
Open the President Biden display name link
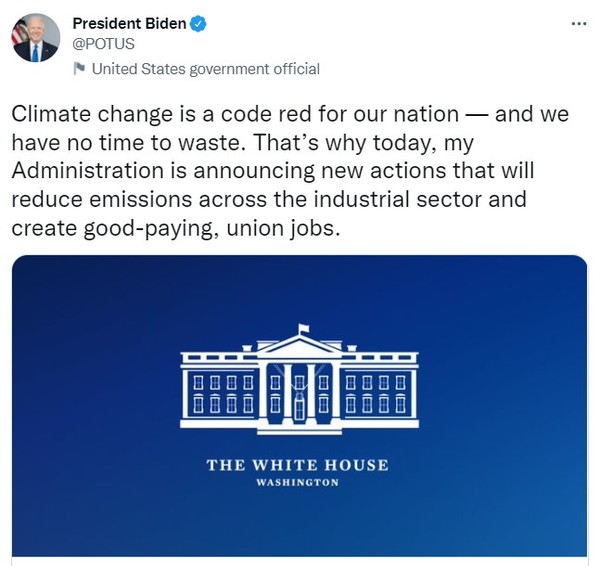129,24
